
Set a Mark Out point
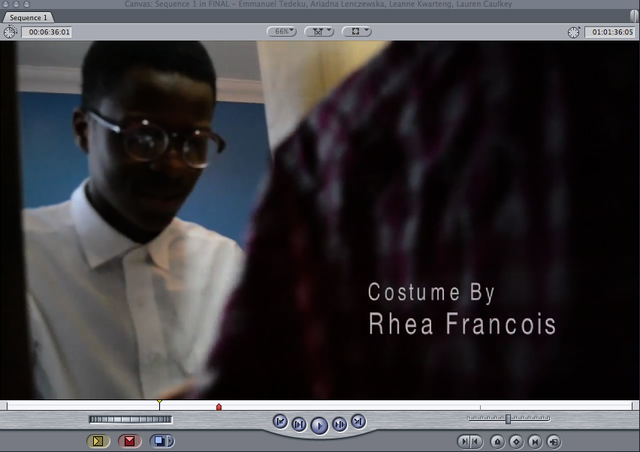[476, 441]
